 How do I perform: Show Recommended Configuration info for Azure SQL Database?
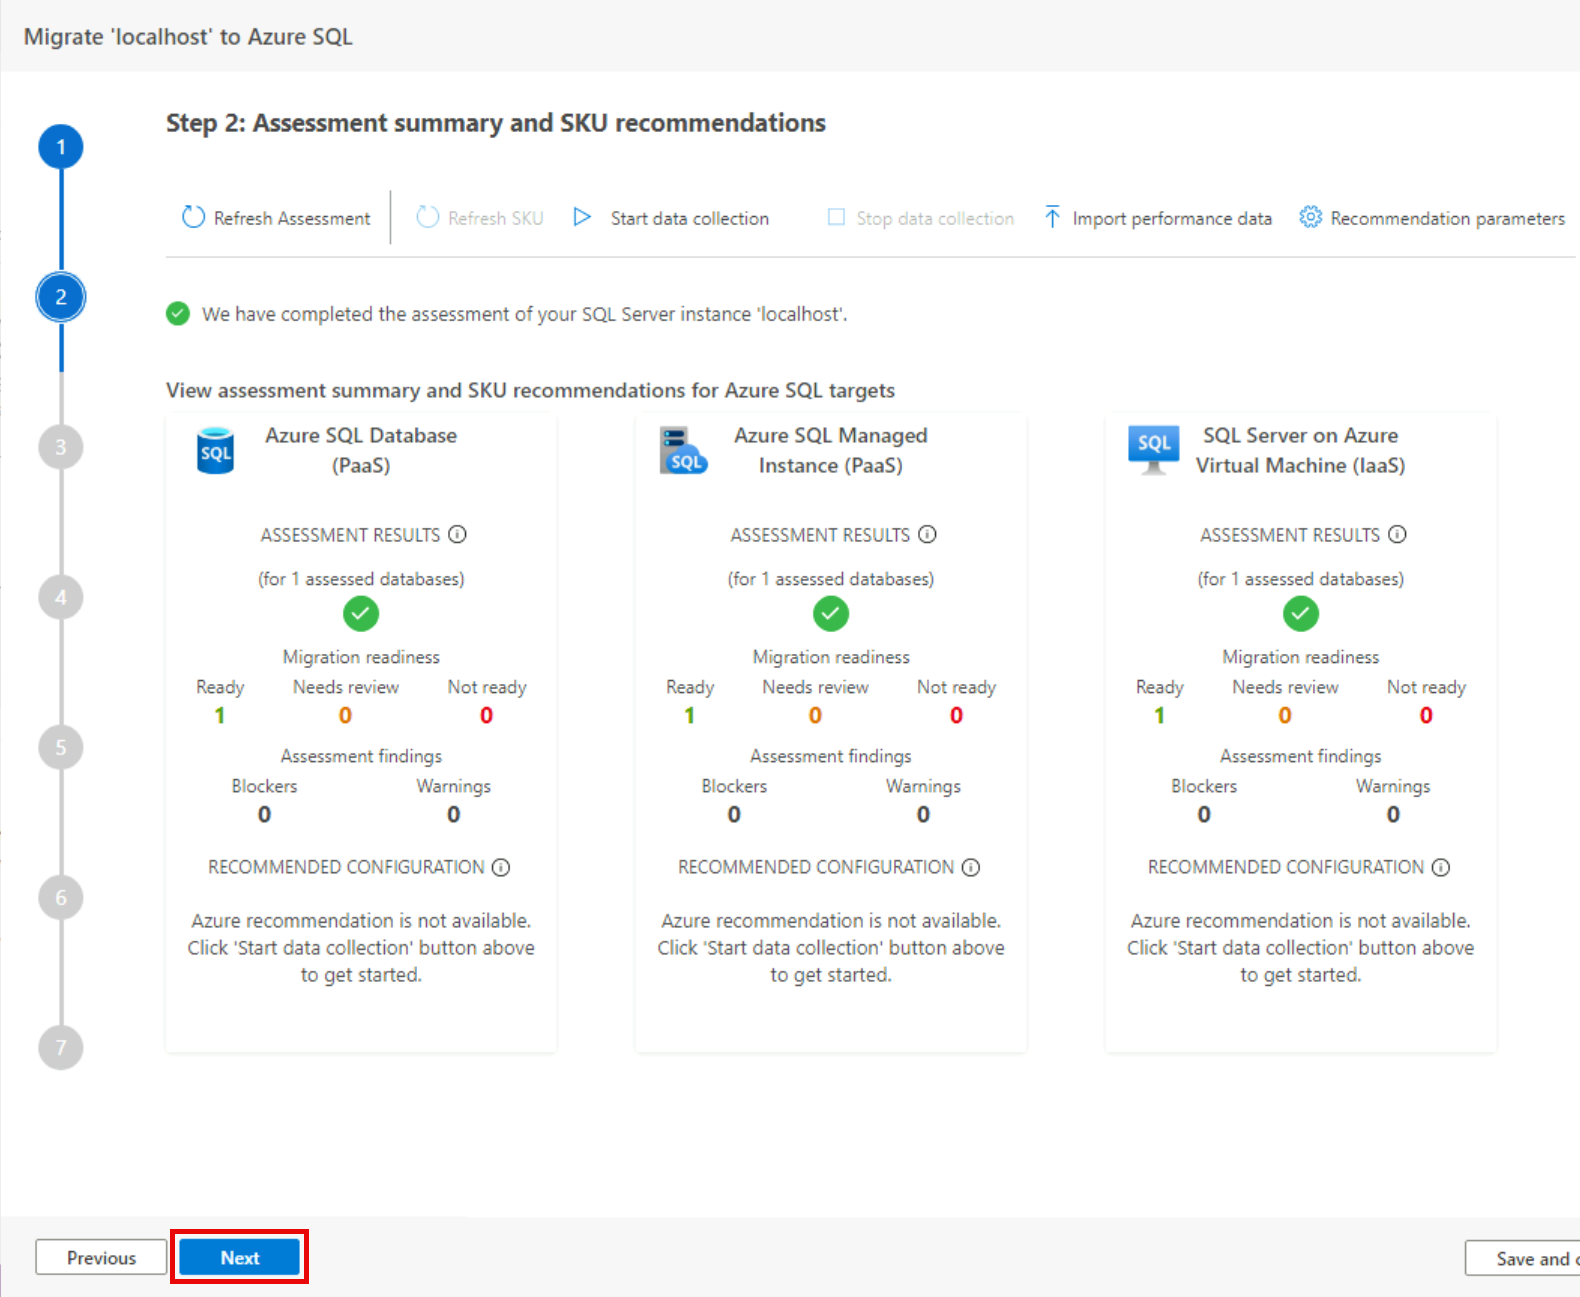click(x=501, y=867)
